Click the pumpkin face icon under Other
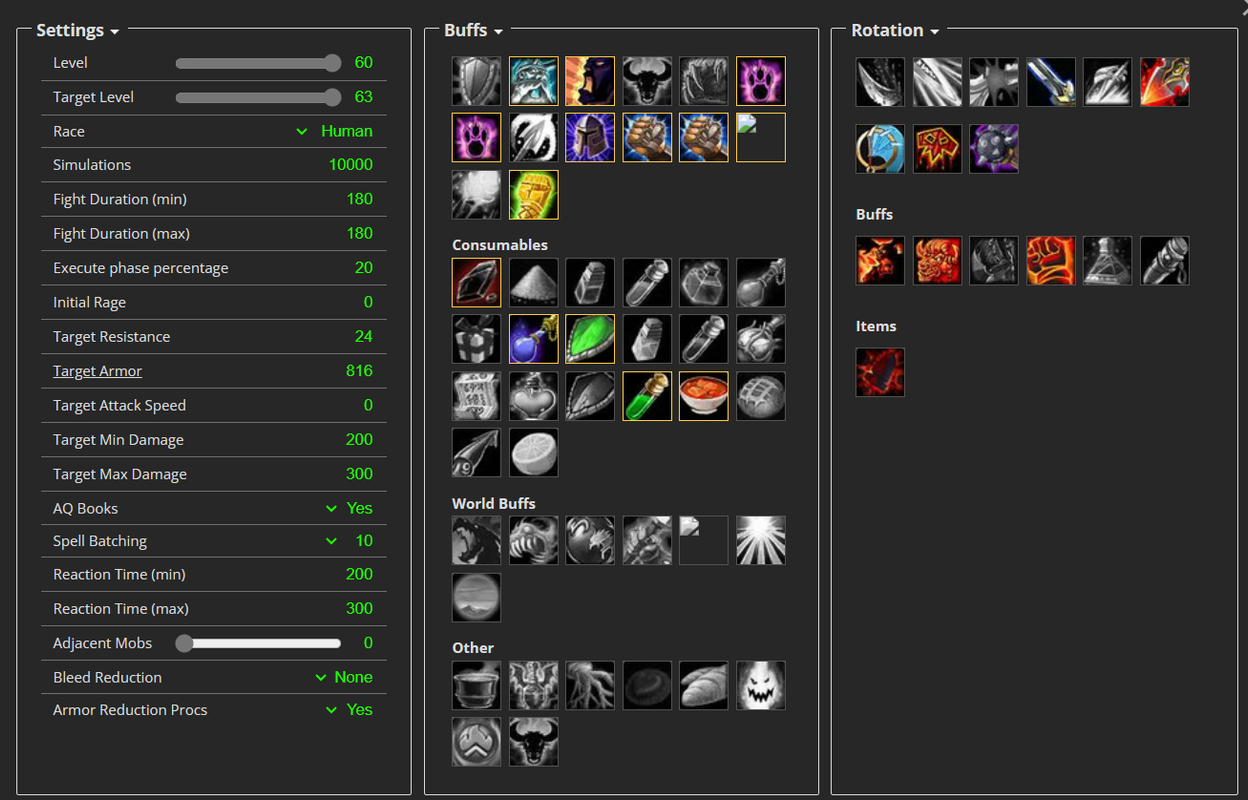Viewport: 1248px width, 800px height. [761, 685]
